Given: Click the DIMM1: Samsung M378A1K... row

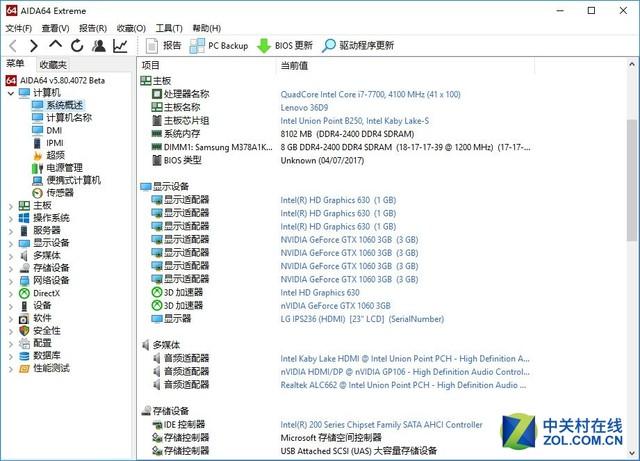Looking at the screenshot, I should tap(341, 147).
